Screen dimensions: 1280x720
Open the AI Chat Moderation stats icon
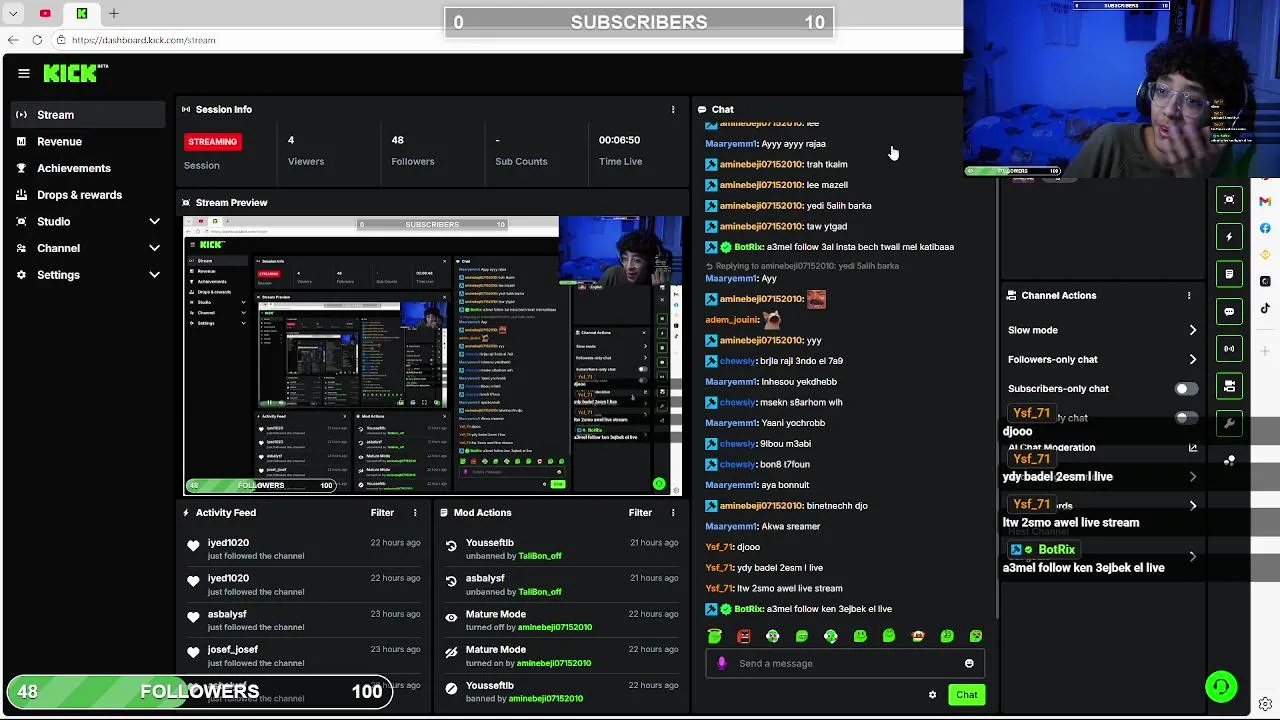pyautogui.click(x=1192, y=448)
